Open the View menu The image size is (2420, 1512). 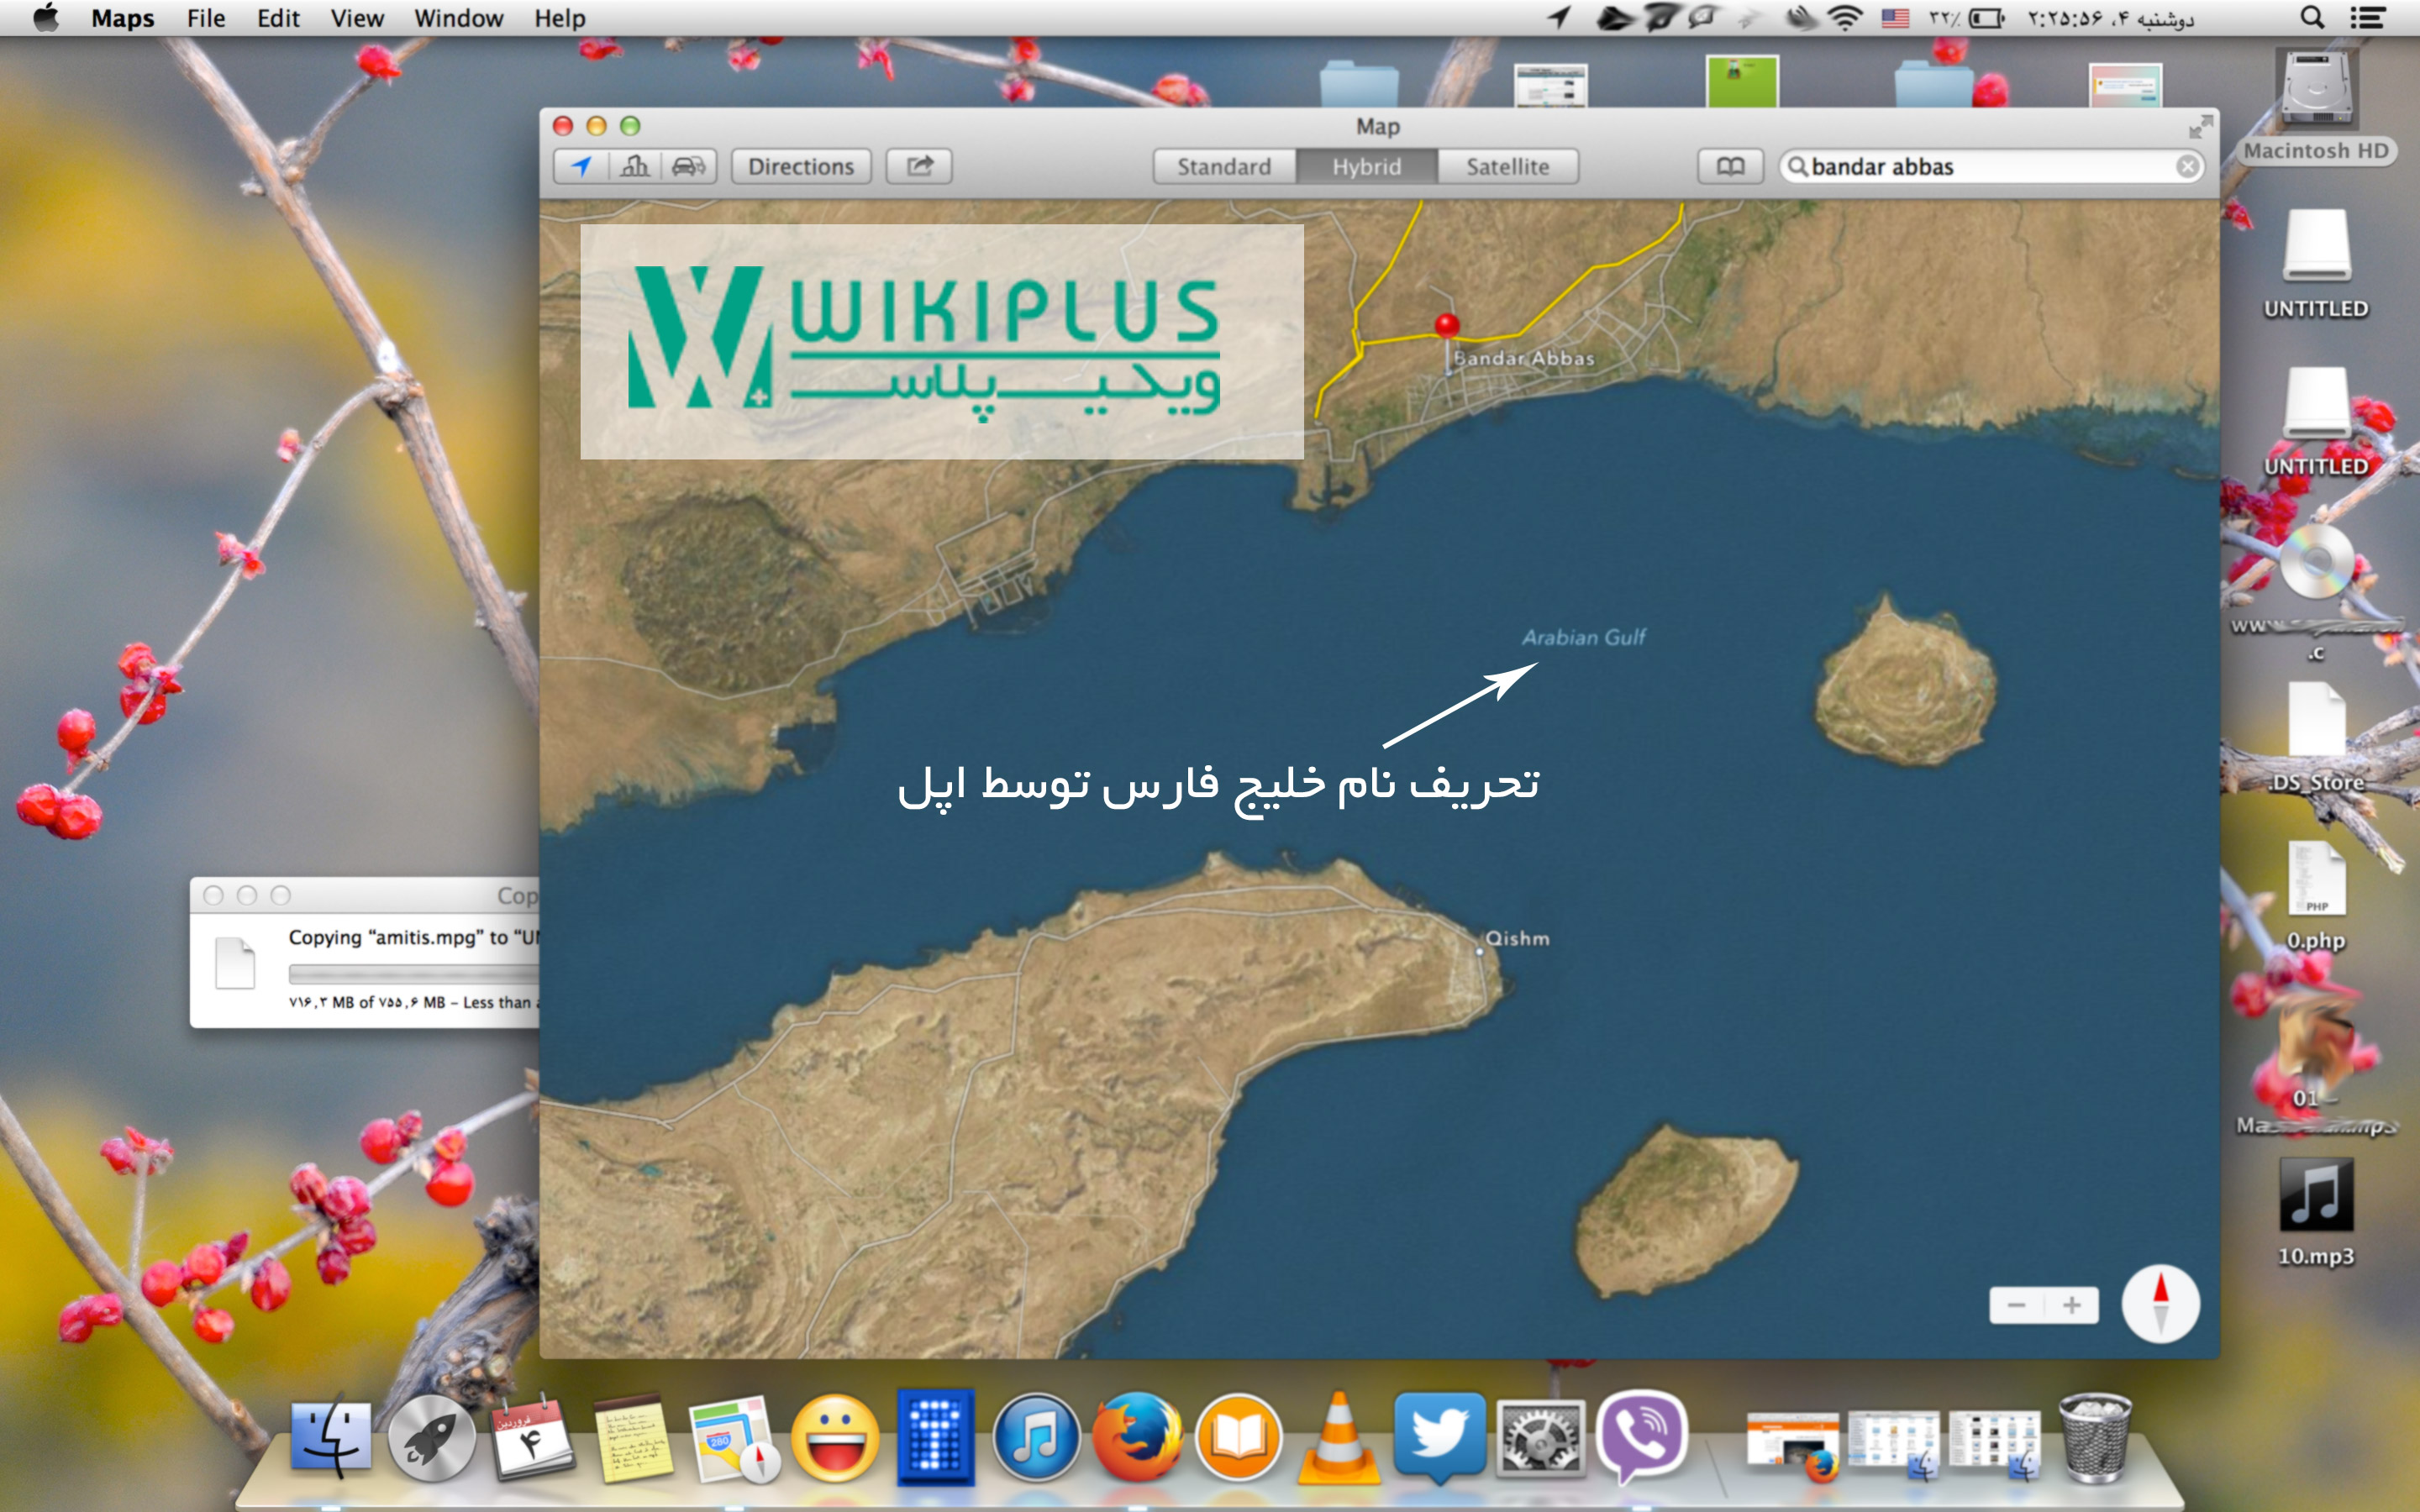357,18
